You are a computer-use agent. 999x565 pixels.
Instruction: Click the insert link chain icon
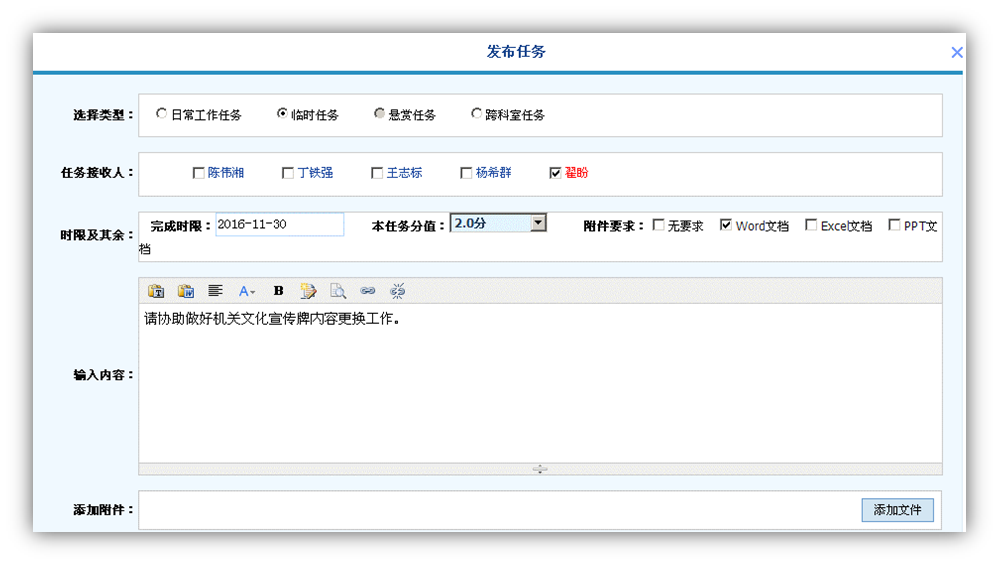pyautogui.click(x=368, y=291)
